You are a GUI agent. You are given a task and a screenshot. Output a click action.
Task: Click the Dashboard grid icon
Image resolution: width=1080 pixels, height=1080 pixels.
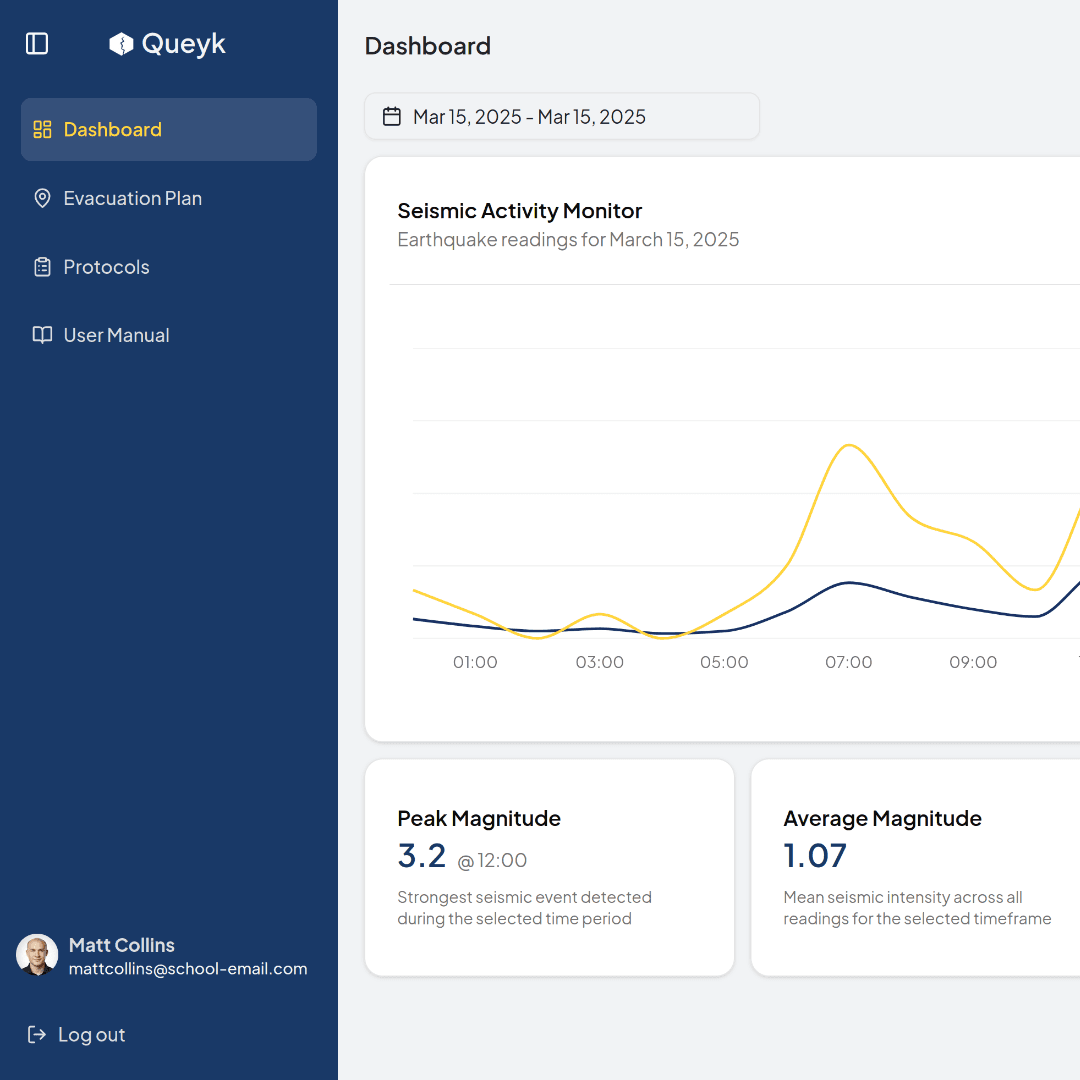click(42, 129)
